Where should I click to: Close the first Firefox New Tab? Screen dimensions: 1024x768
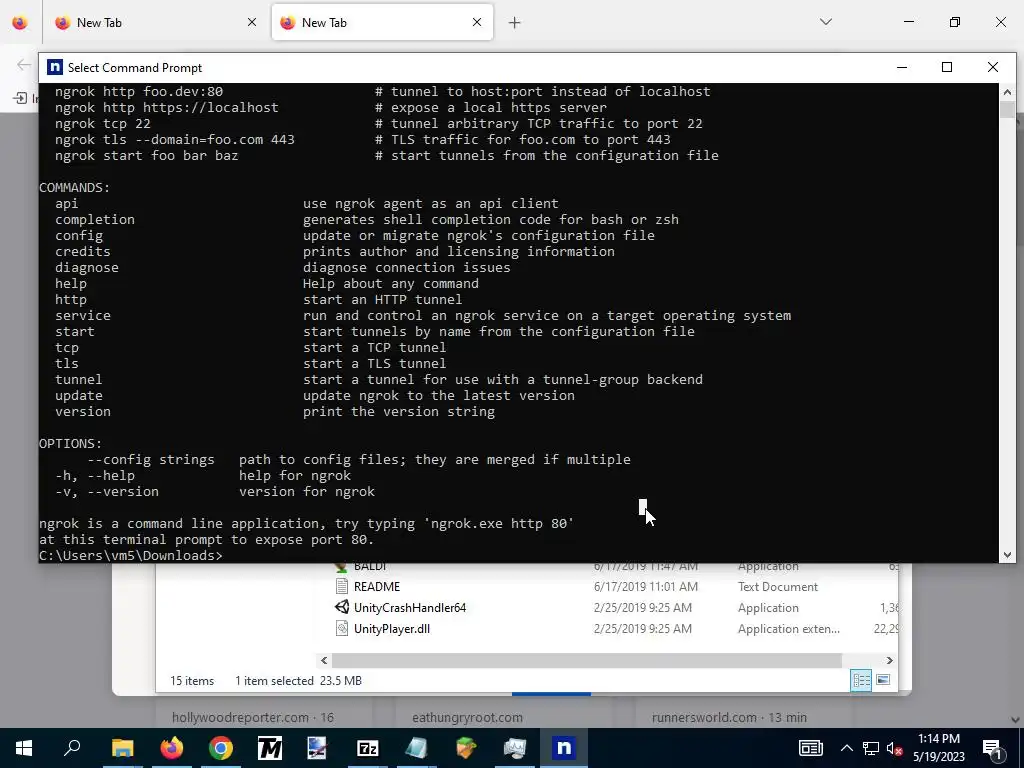(252, 22)
